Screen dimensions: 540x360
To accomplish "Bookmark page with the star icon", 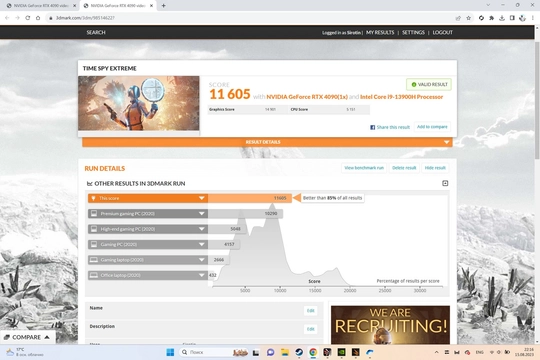I will pyautogui.click(x=468, y=18).
